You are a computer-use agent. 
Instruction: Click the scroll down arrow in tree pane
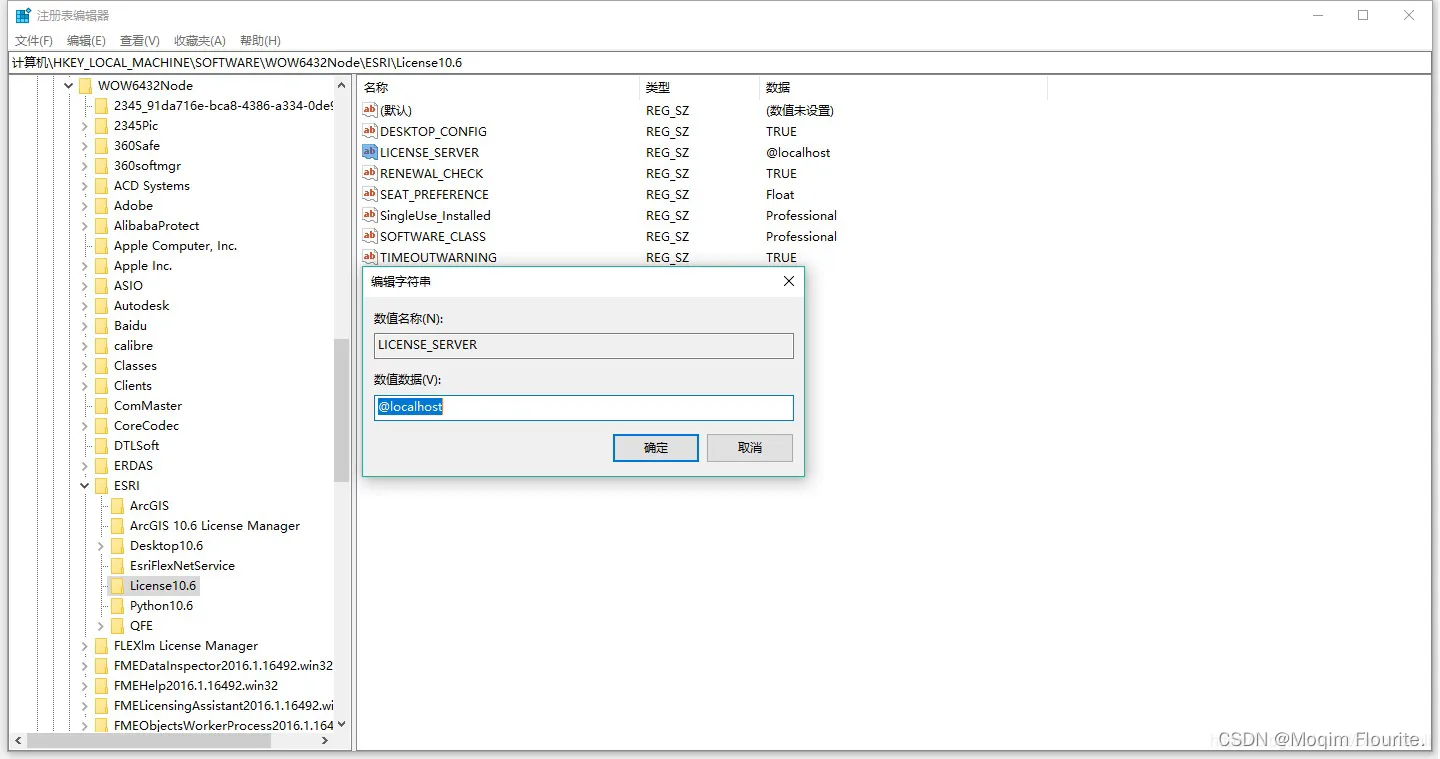coord(341,724)
